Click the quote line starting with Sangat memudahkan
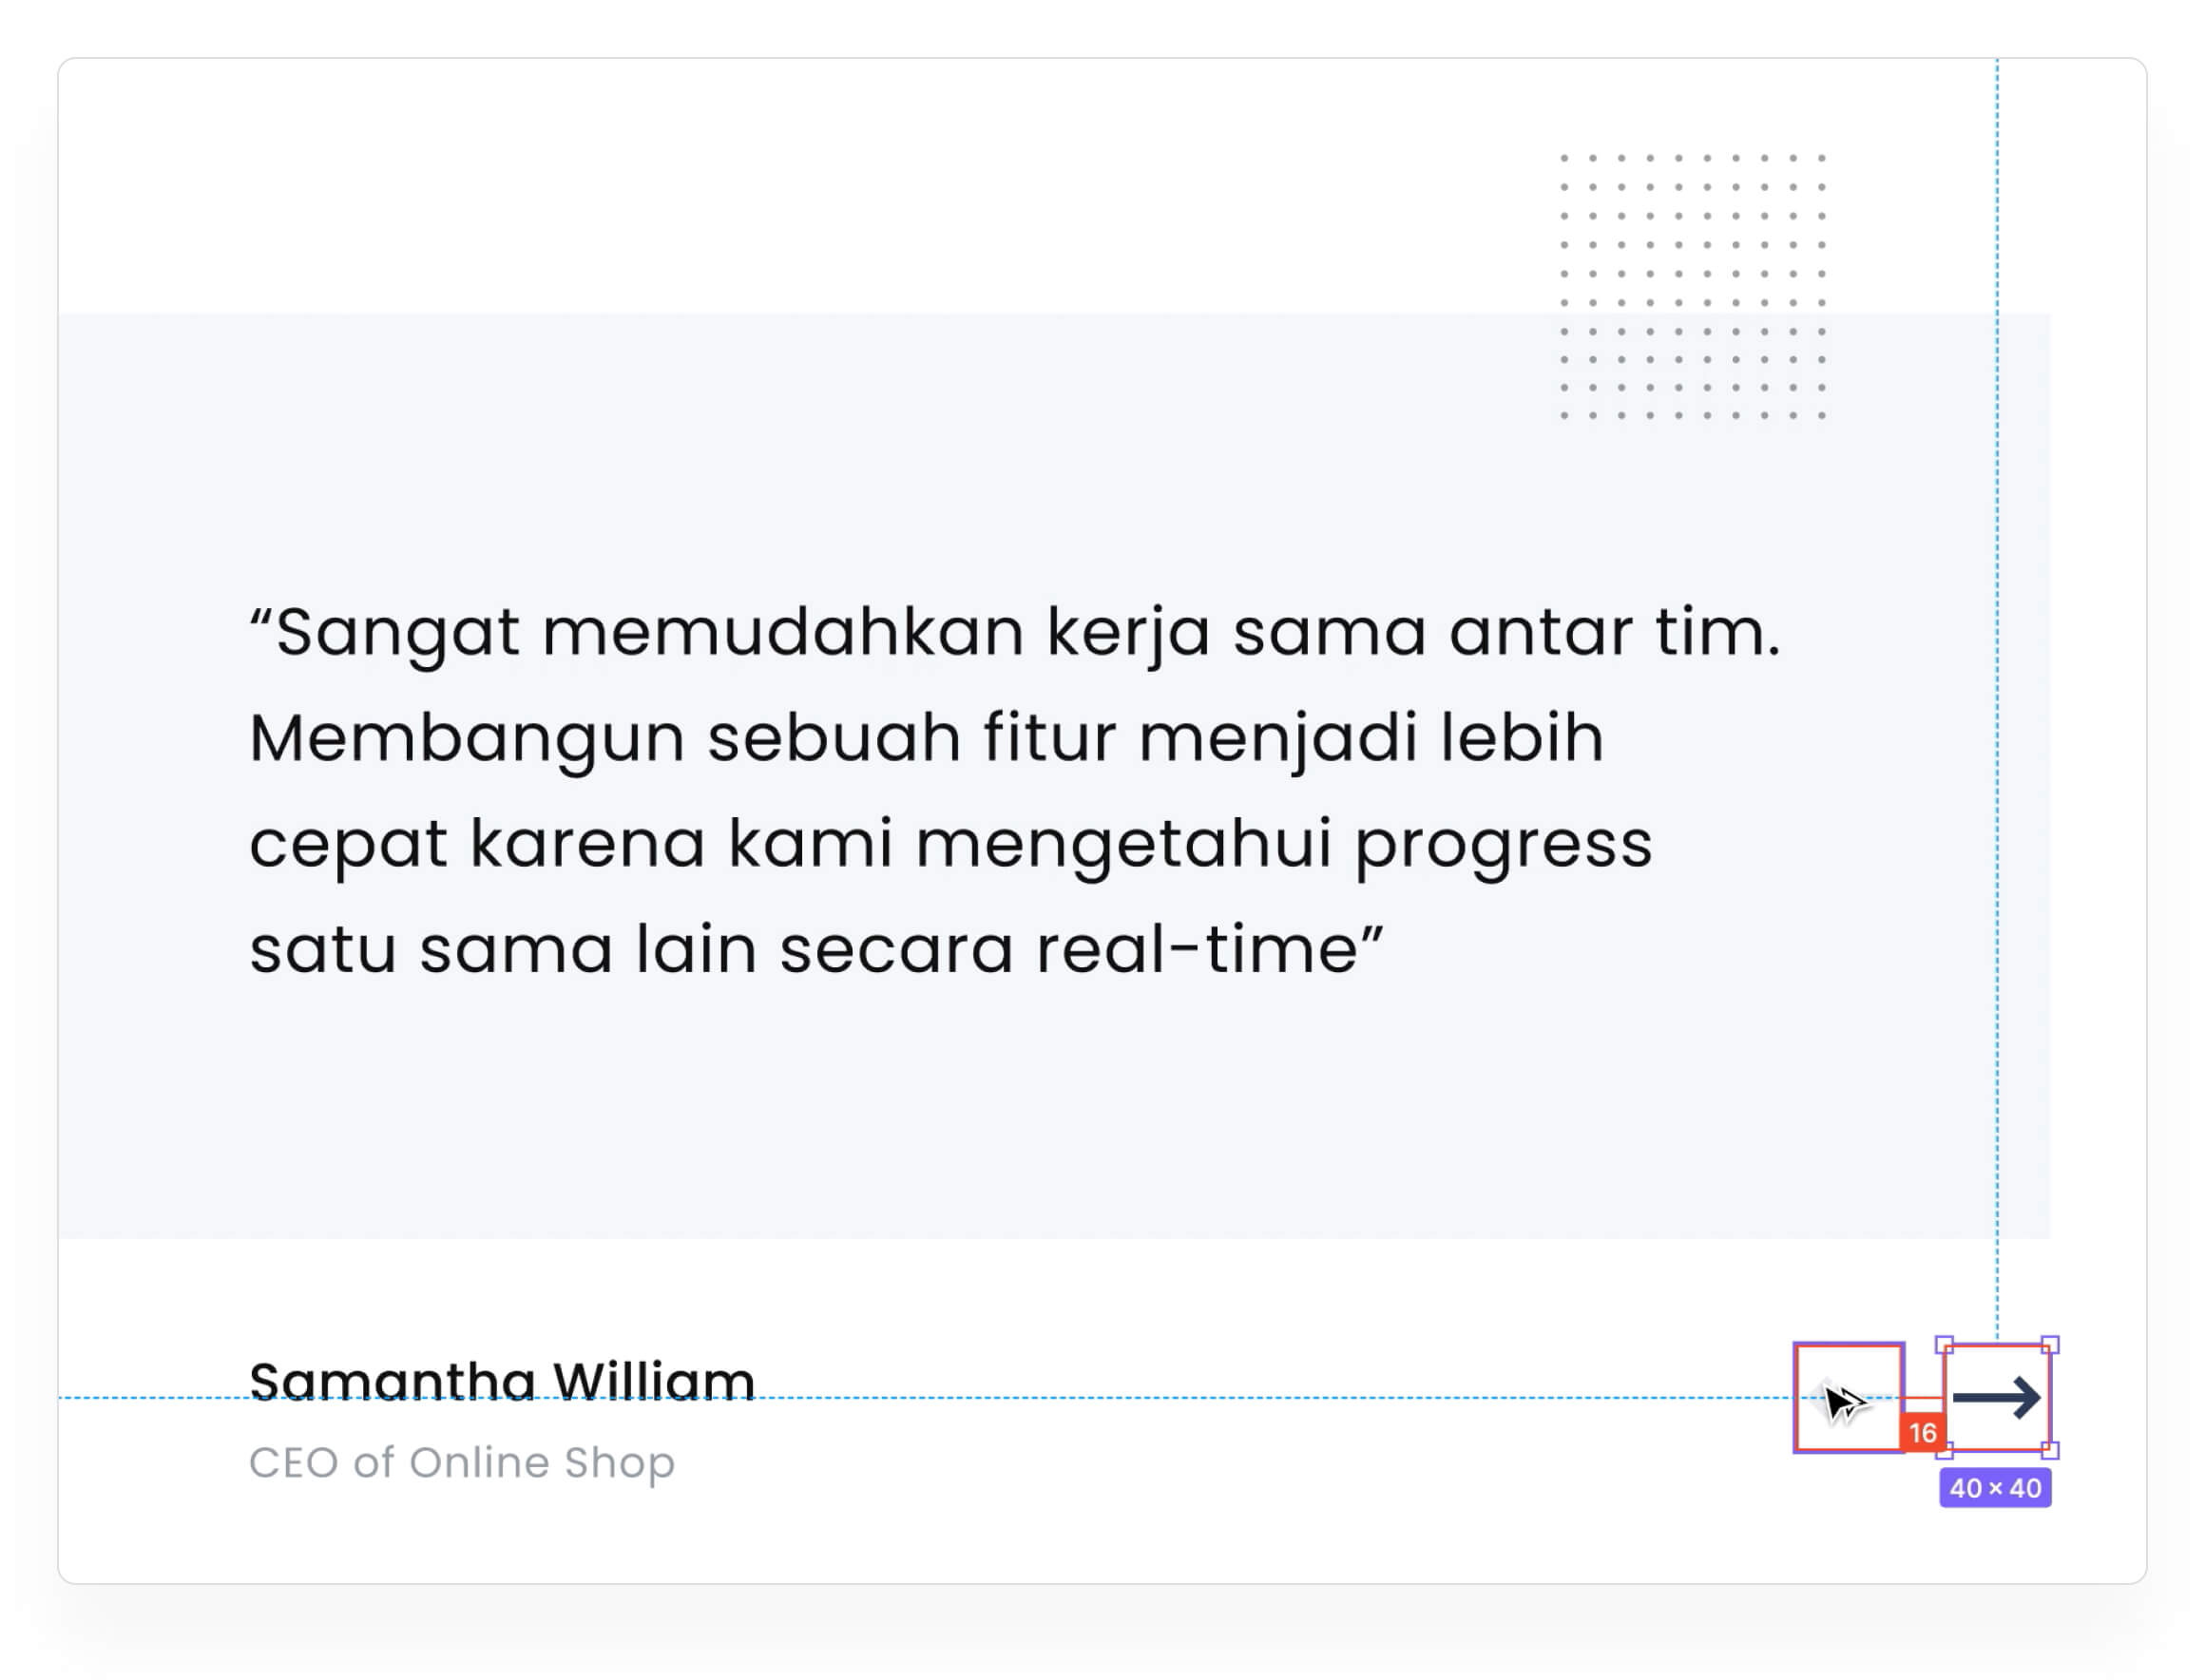Image resolution: width=2205 pixels, height=1680 pixels. click(1015, 634)
